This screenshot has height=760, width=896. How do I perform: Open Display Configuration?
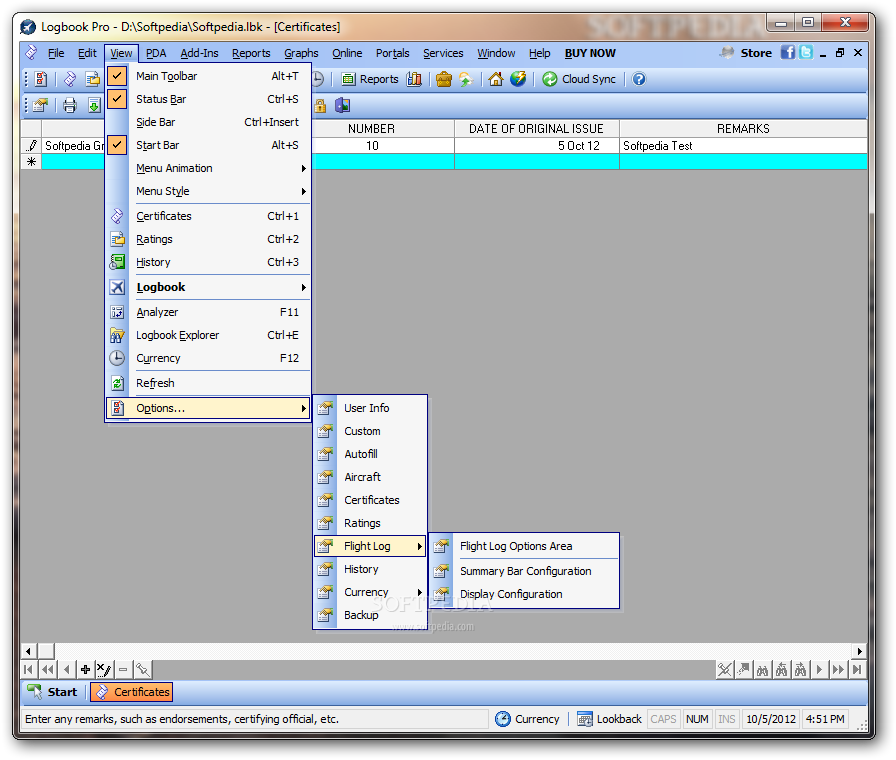click(524, 594)
